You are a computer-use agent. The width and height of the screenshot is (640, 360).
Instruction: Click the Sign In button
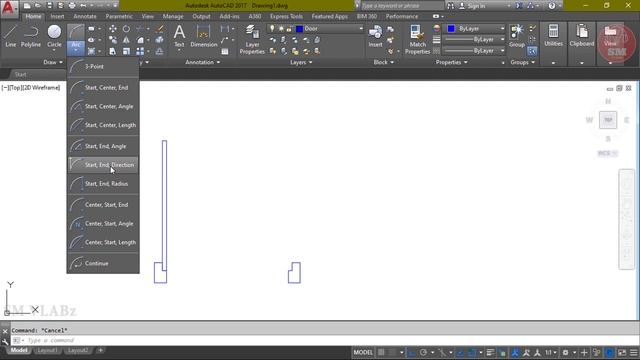coord(472,6)
